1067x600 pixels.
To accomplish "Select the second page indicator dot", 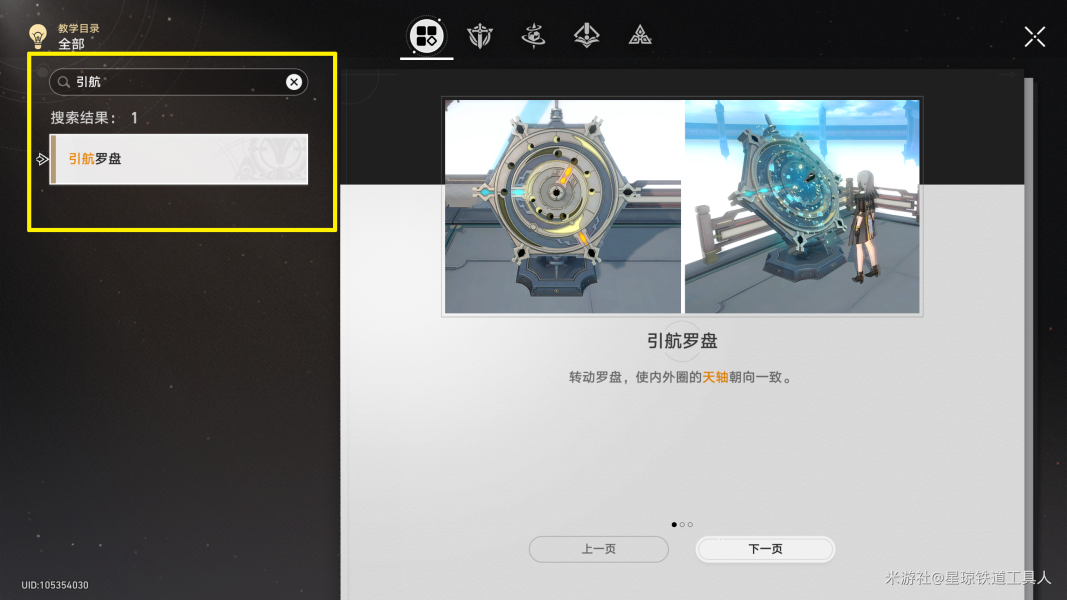I will pos(683,524).
